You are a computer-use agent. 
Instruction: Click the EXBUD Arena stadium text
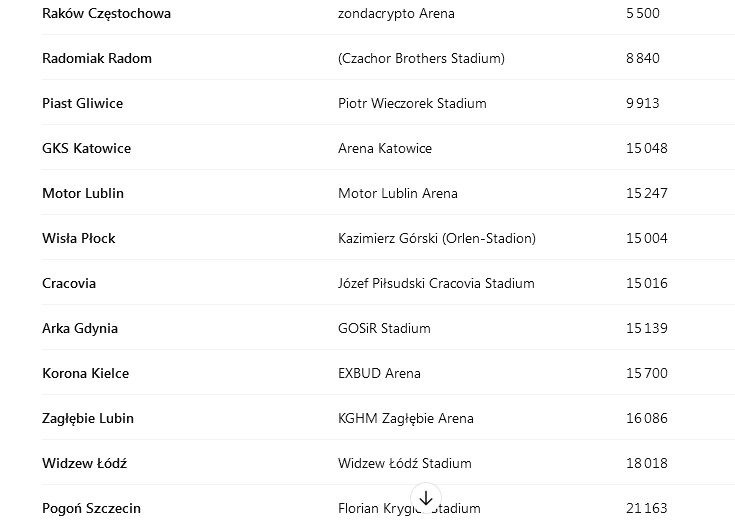379,373
